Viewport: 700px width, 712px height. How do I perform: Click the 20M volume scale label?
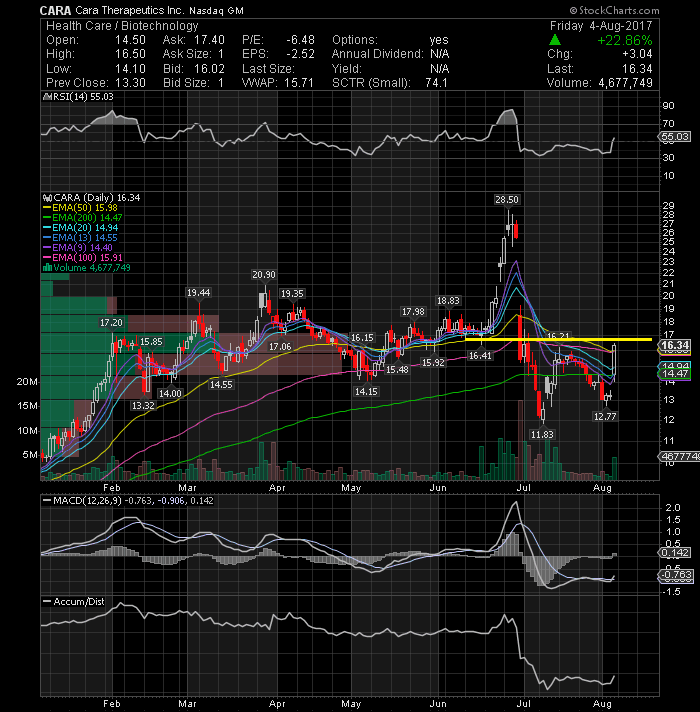[27, 382]
